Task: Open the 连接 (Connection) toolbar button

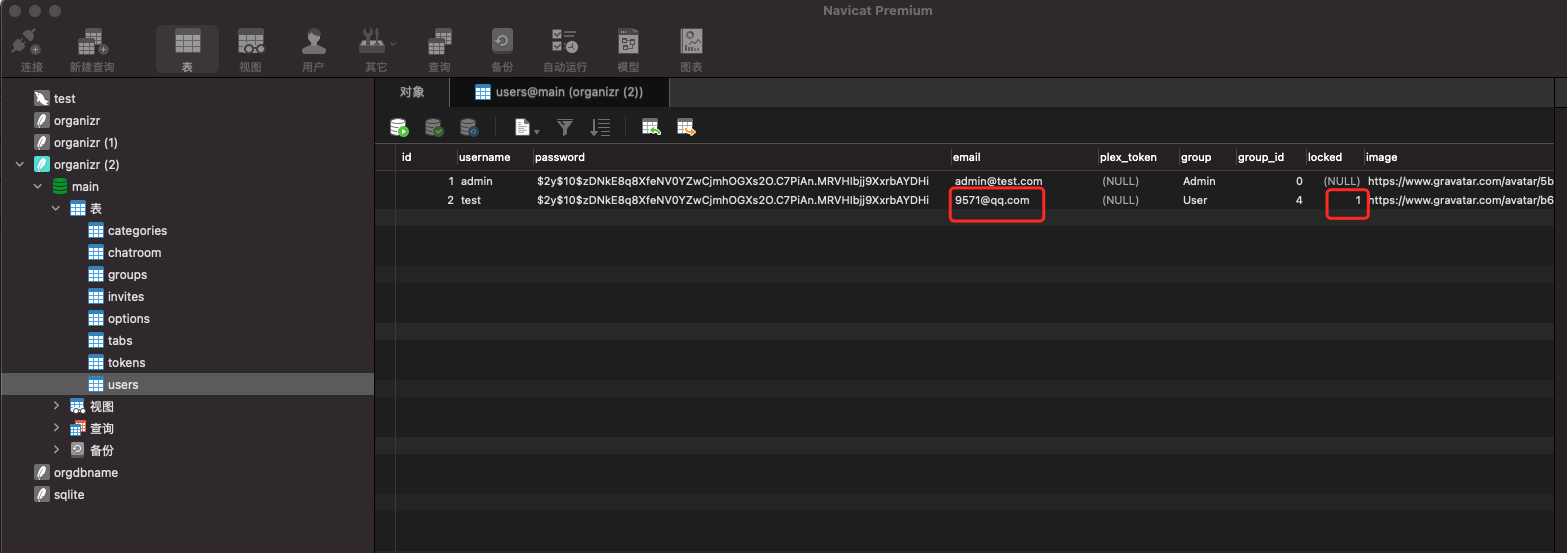Action: pos(32,50)
